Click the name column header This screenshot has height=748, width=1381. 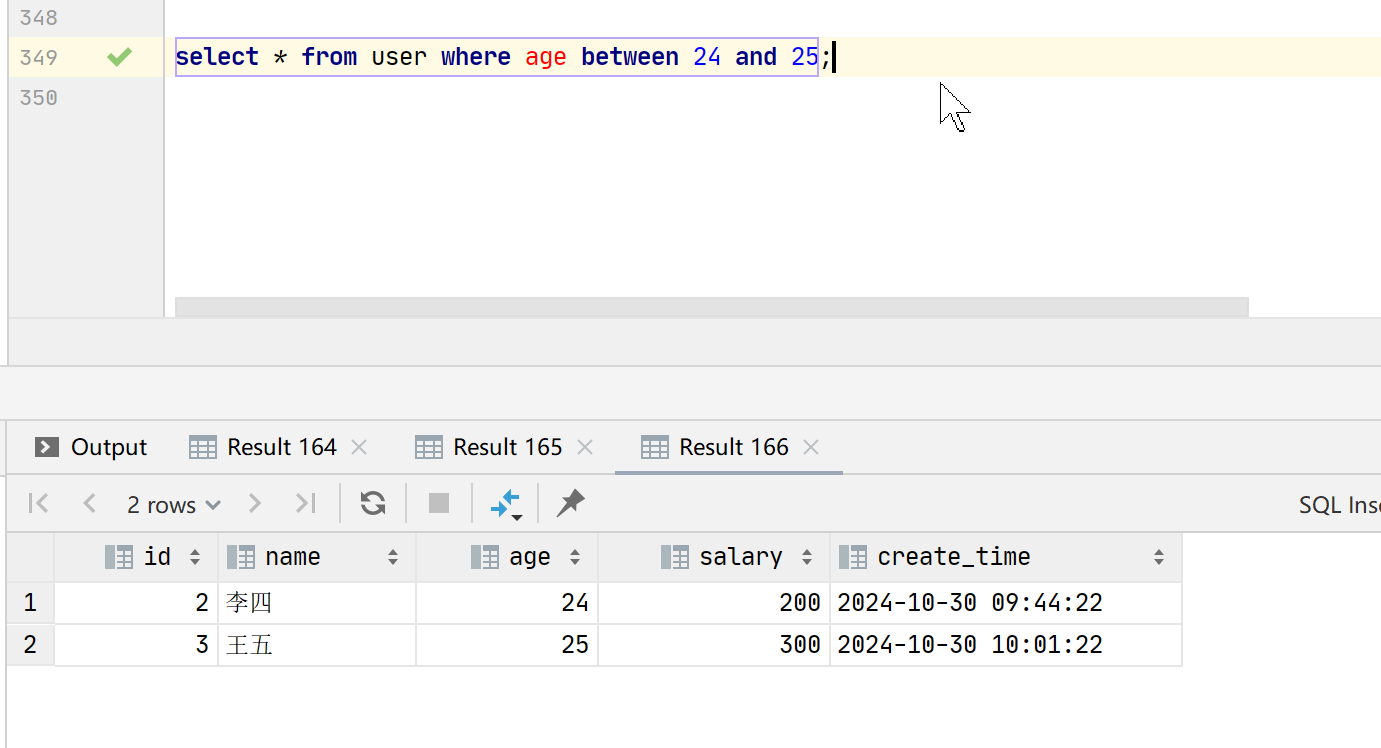(292, 557)
